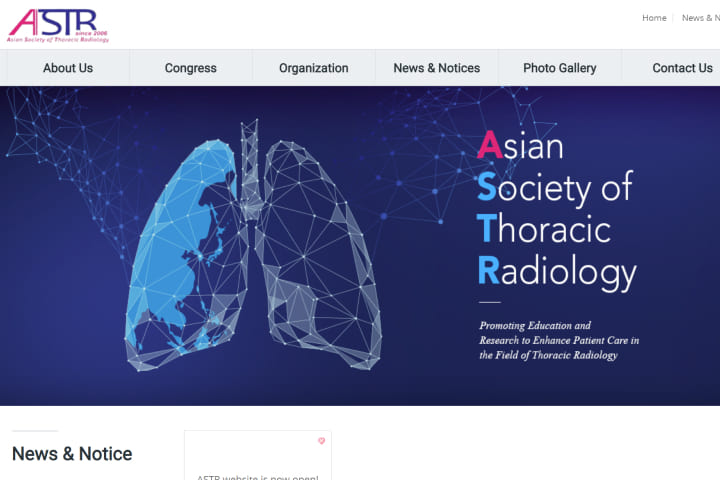Click the pink heart icon on news card

tap(321, 441)
